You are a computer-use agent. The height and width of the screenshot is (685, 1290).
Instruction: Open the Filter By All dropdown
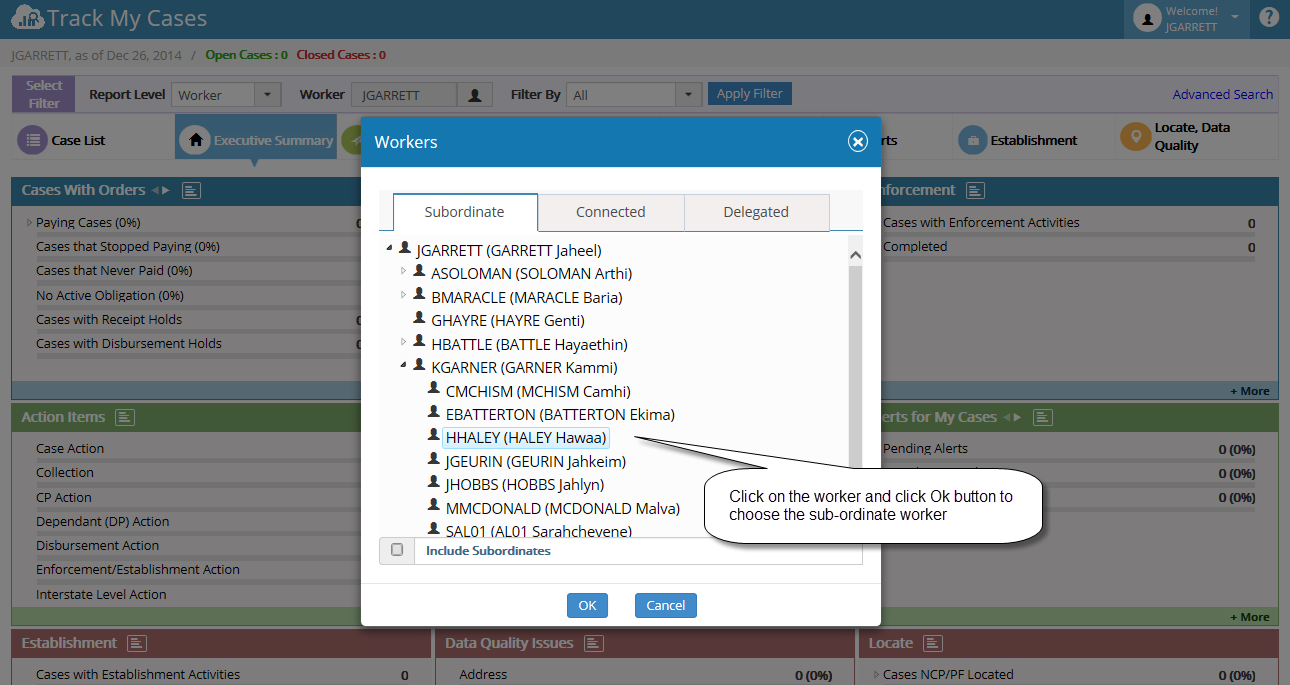coord(688,95)
